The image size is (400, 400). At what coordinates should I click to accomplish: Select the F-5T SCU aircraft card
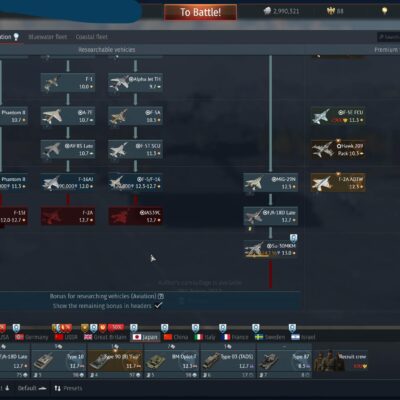click(135, 149)
